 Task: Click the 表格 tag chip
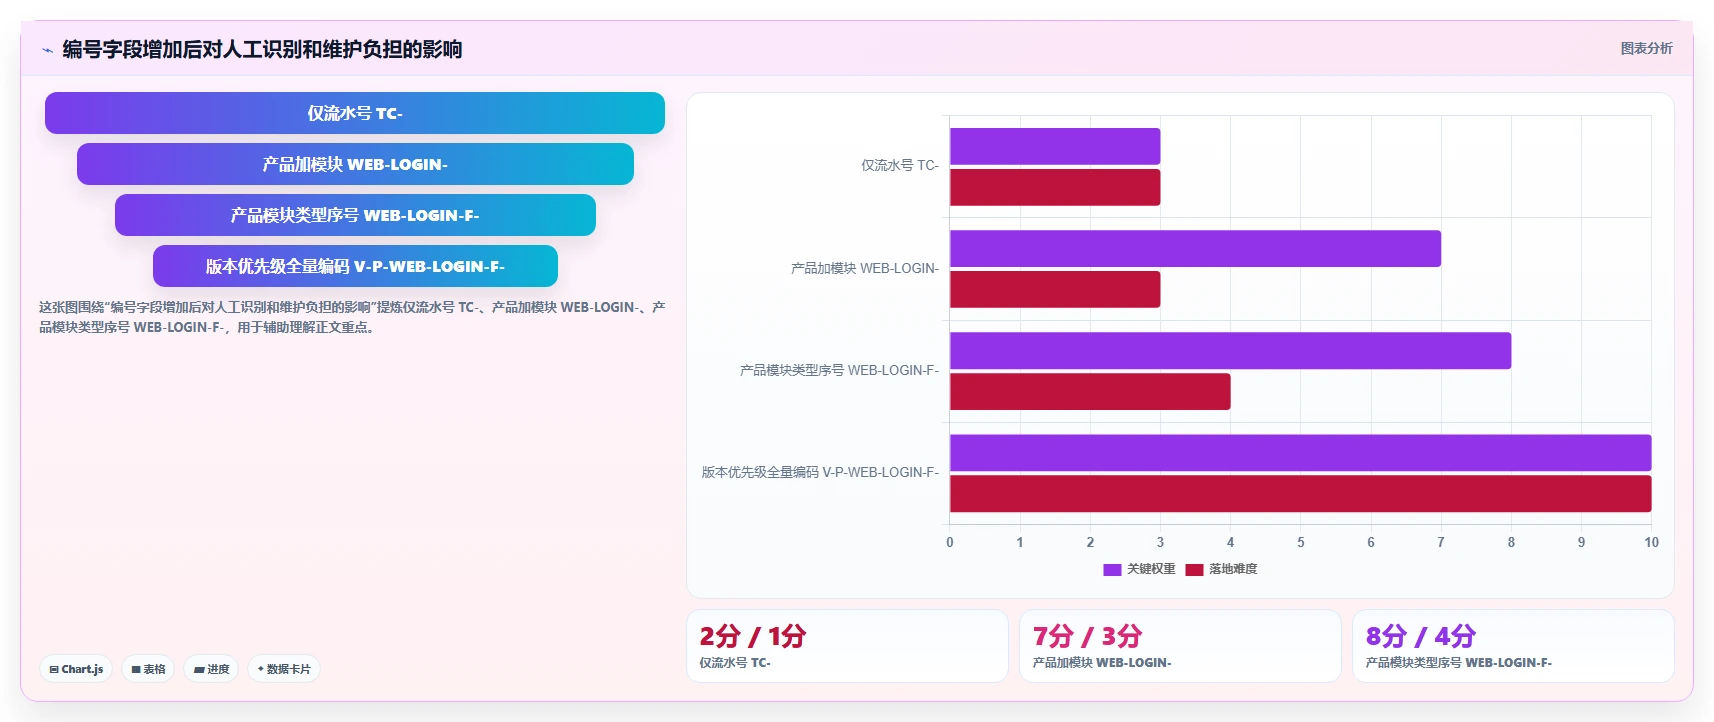point(148,669)
